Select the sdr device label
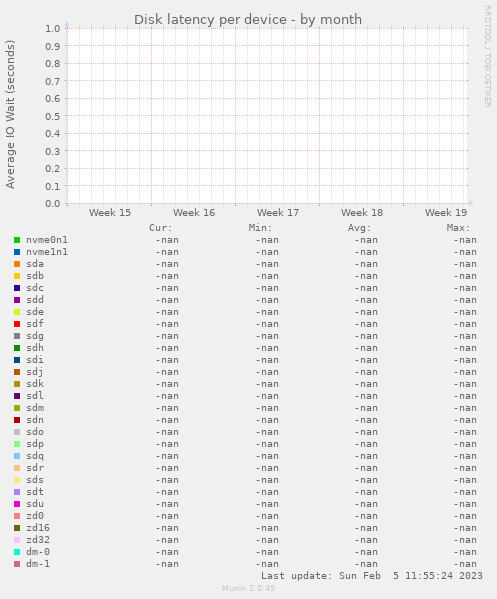This screenshot has height=599, width=497. point(35,468)
